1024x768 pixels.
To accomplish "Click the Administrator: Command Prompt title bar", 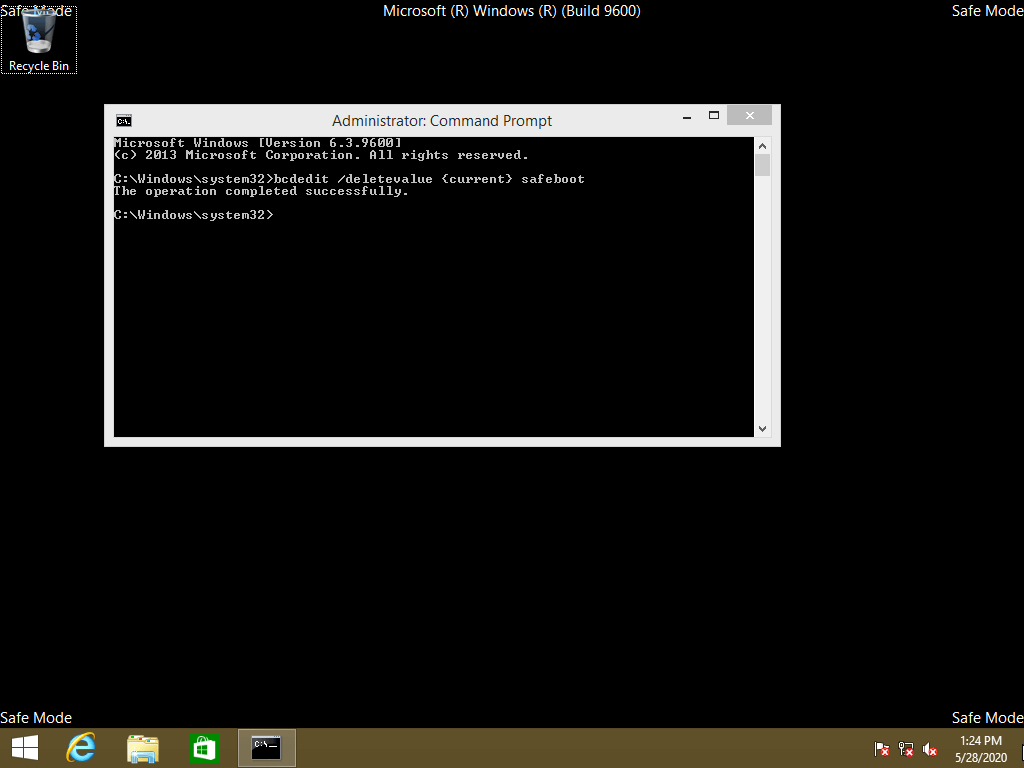I will tap(440, 120).
